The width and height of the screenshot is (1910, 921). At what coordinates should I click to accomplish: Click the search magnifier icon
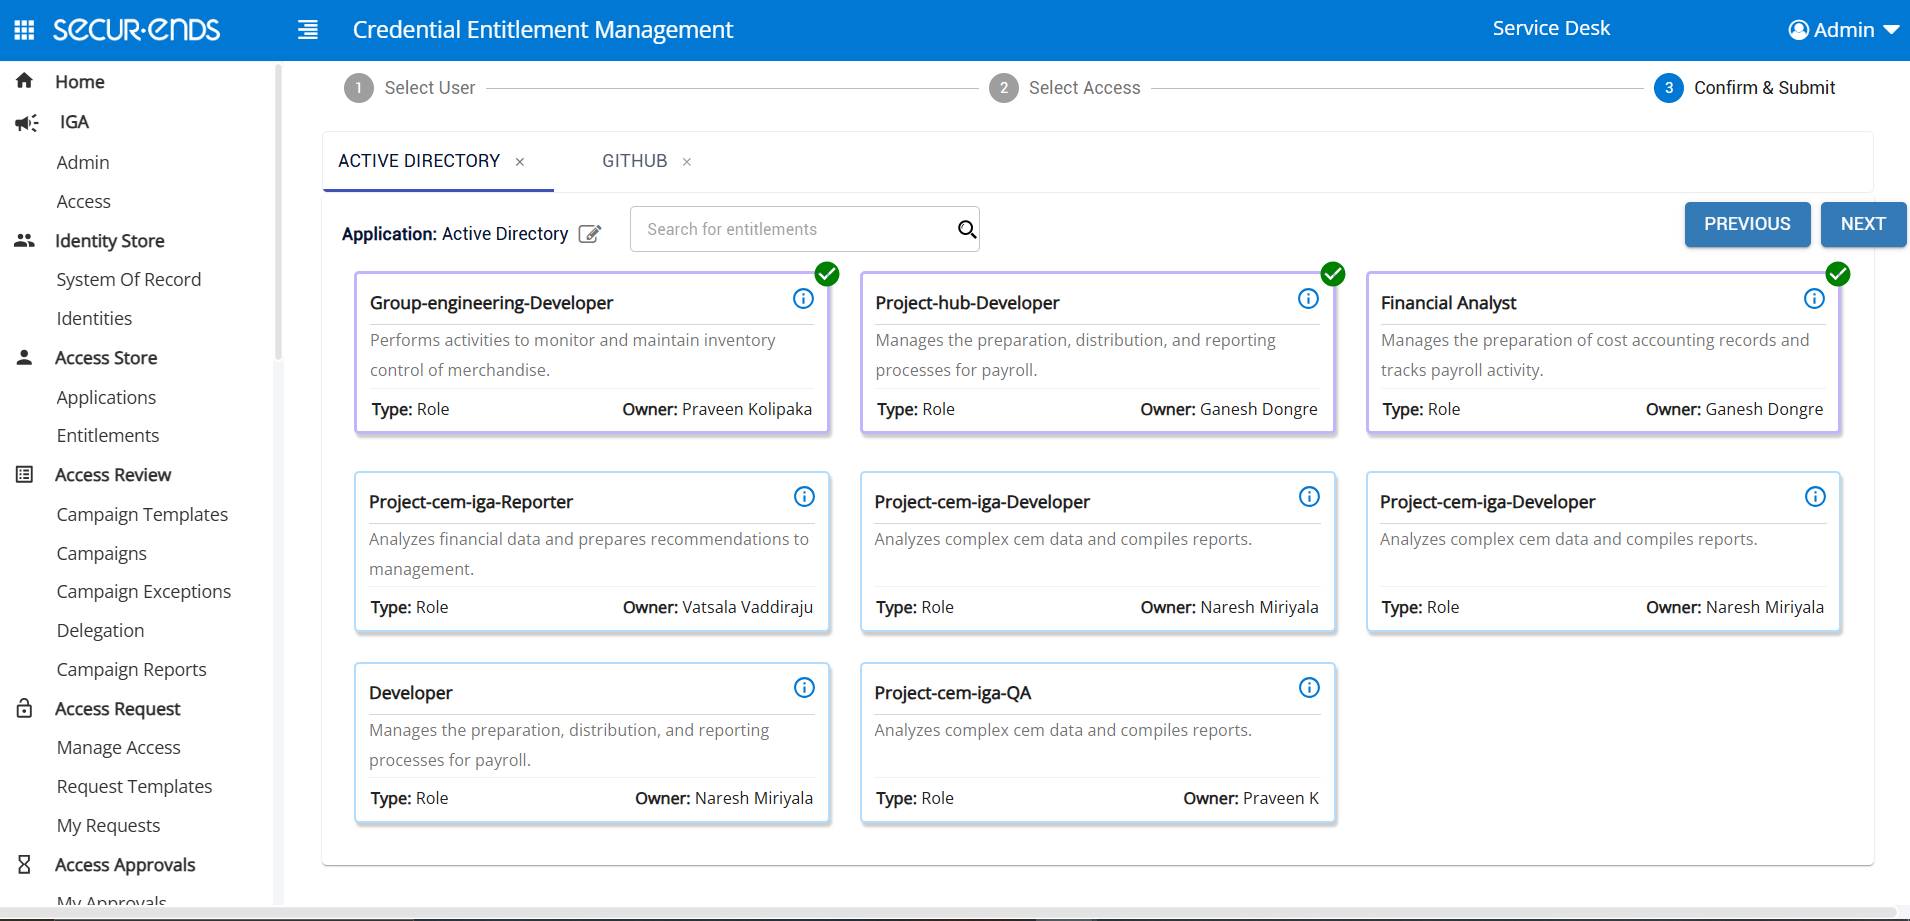[x=966, y=229]
